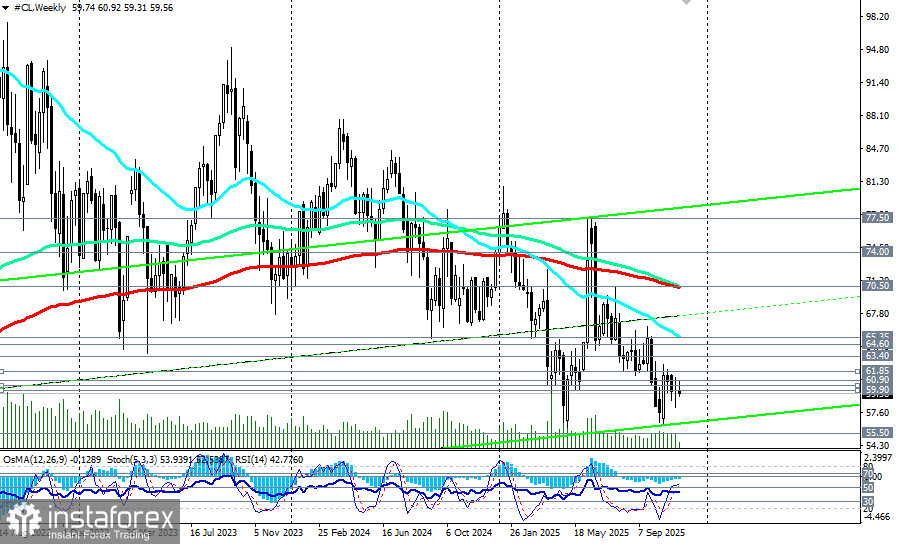The width and height of the screenshot is (899, 544).
Task: Click the Stoch(5,3,3) indicator label
Action: pos(133,460)
